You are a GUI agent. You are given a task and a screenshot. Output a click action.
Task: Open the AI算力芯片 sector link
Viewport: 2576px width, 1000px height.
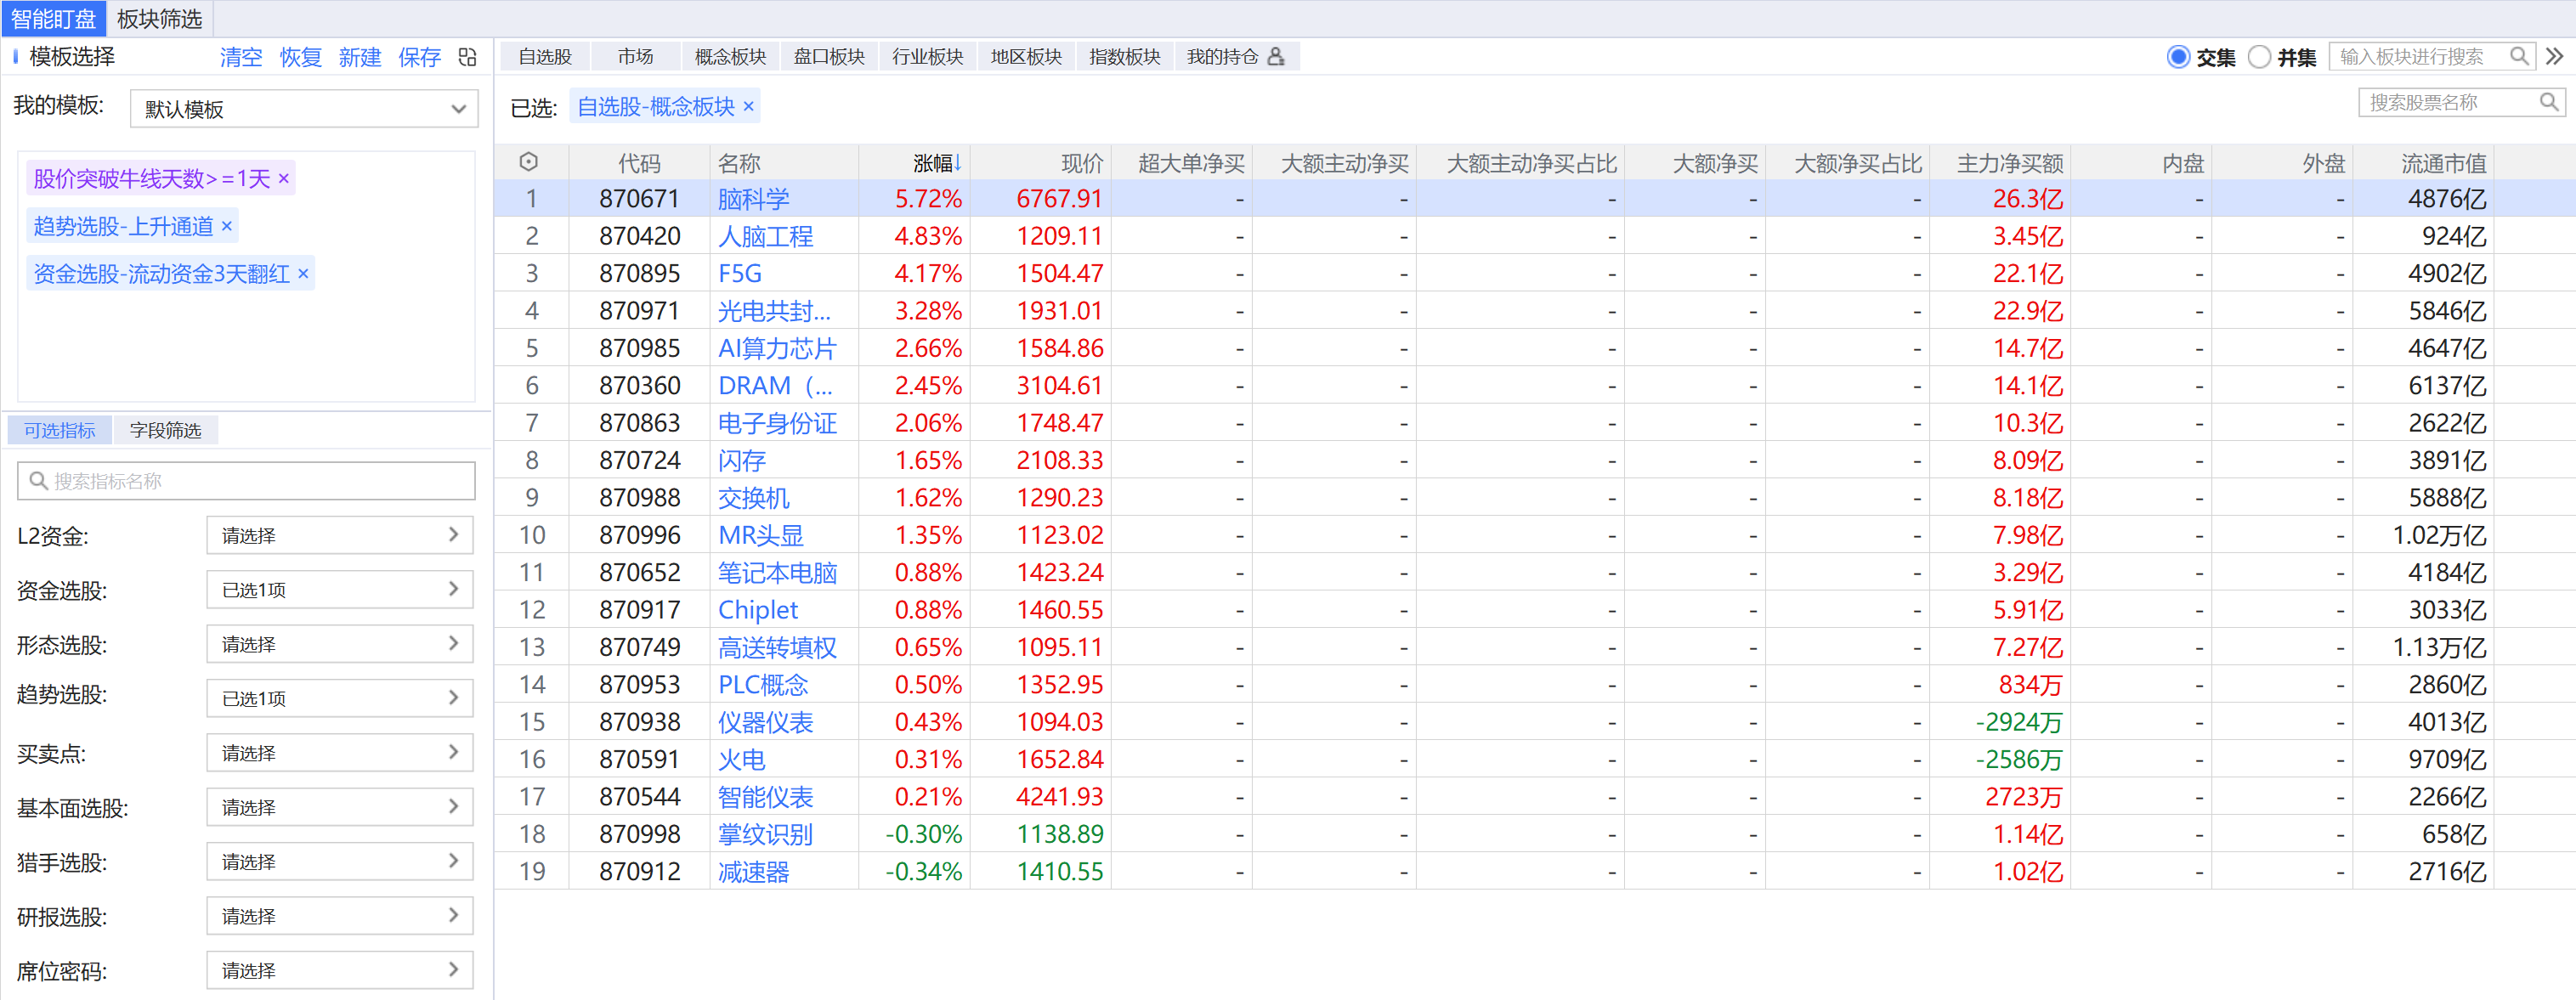coord(777,348)
